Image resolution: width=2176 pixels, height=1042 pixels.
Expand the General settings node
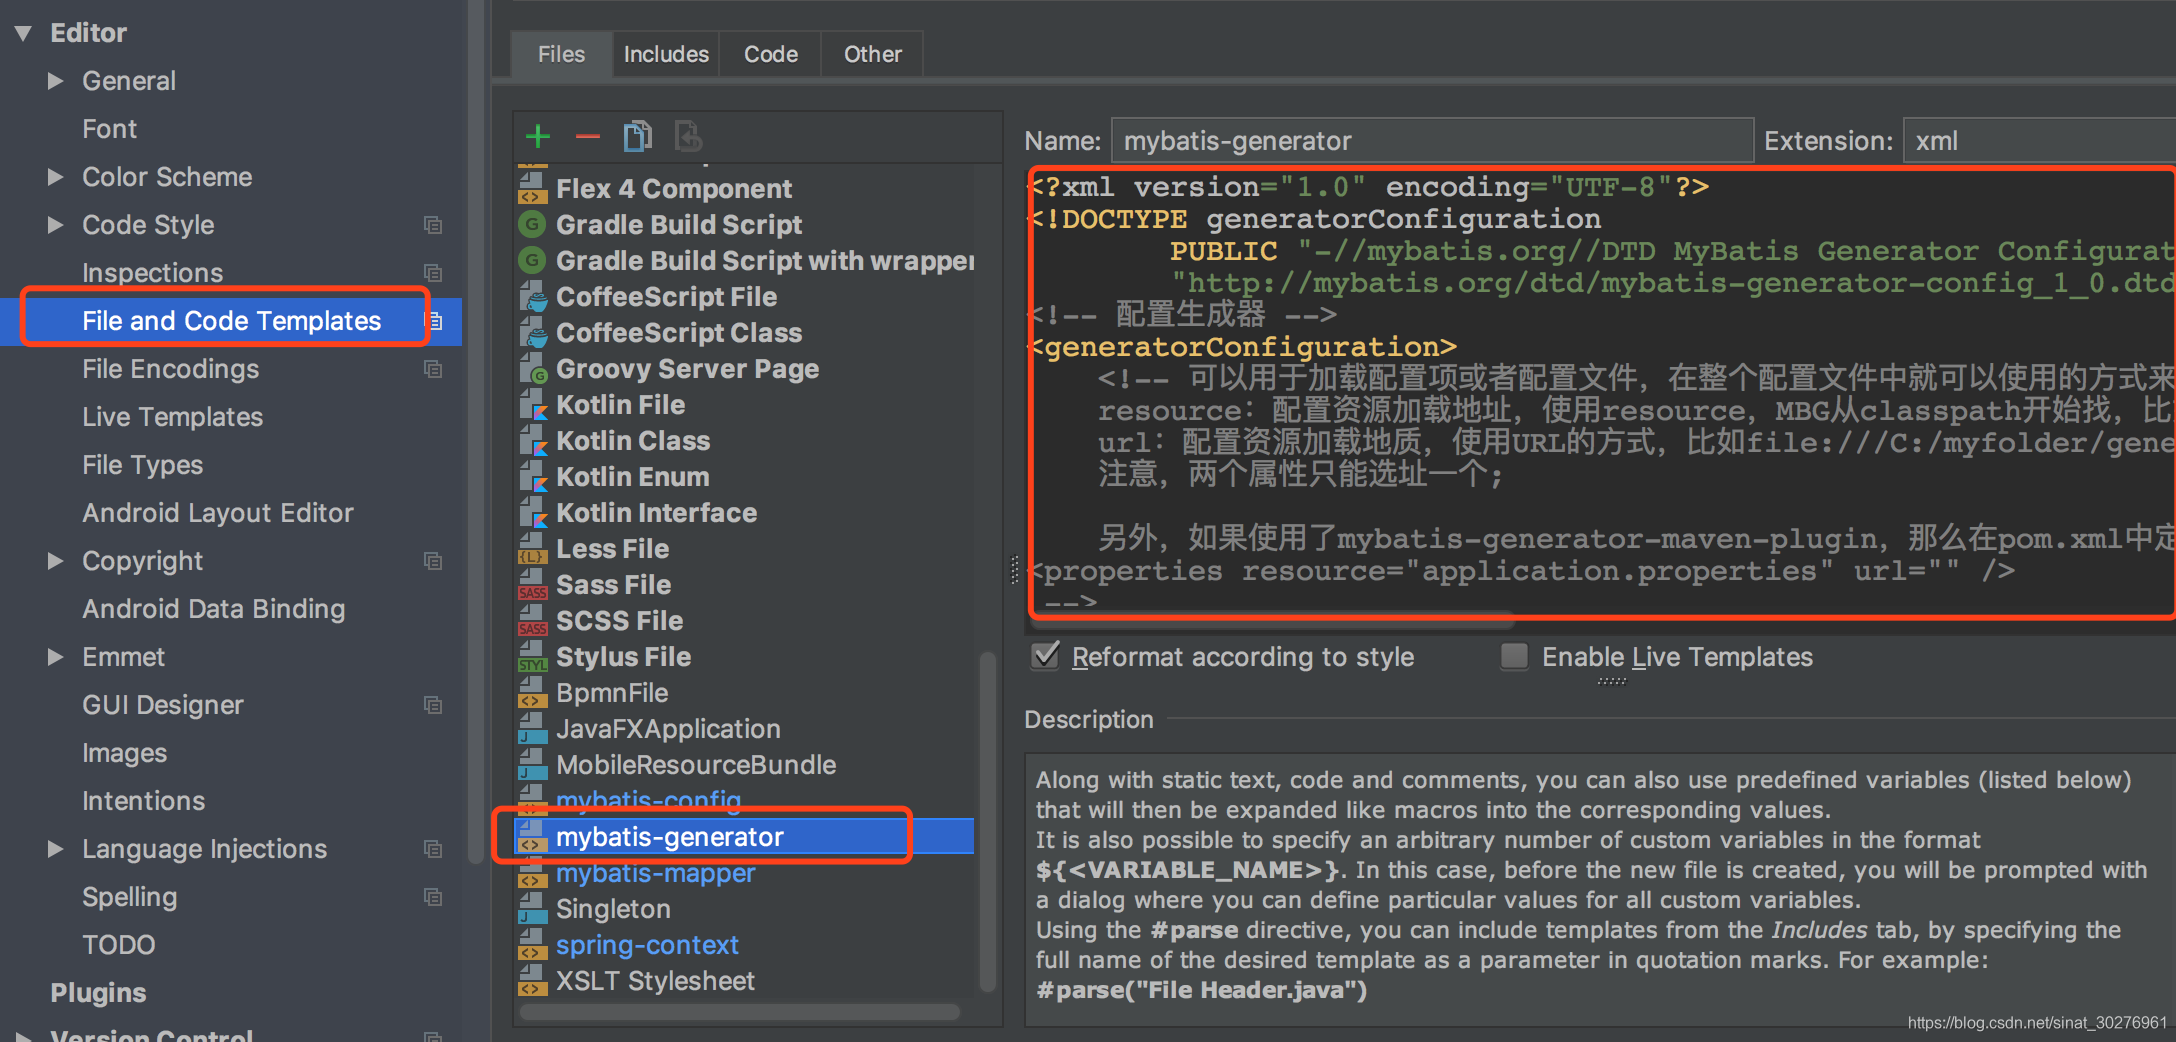tap(55, 81)
